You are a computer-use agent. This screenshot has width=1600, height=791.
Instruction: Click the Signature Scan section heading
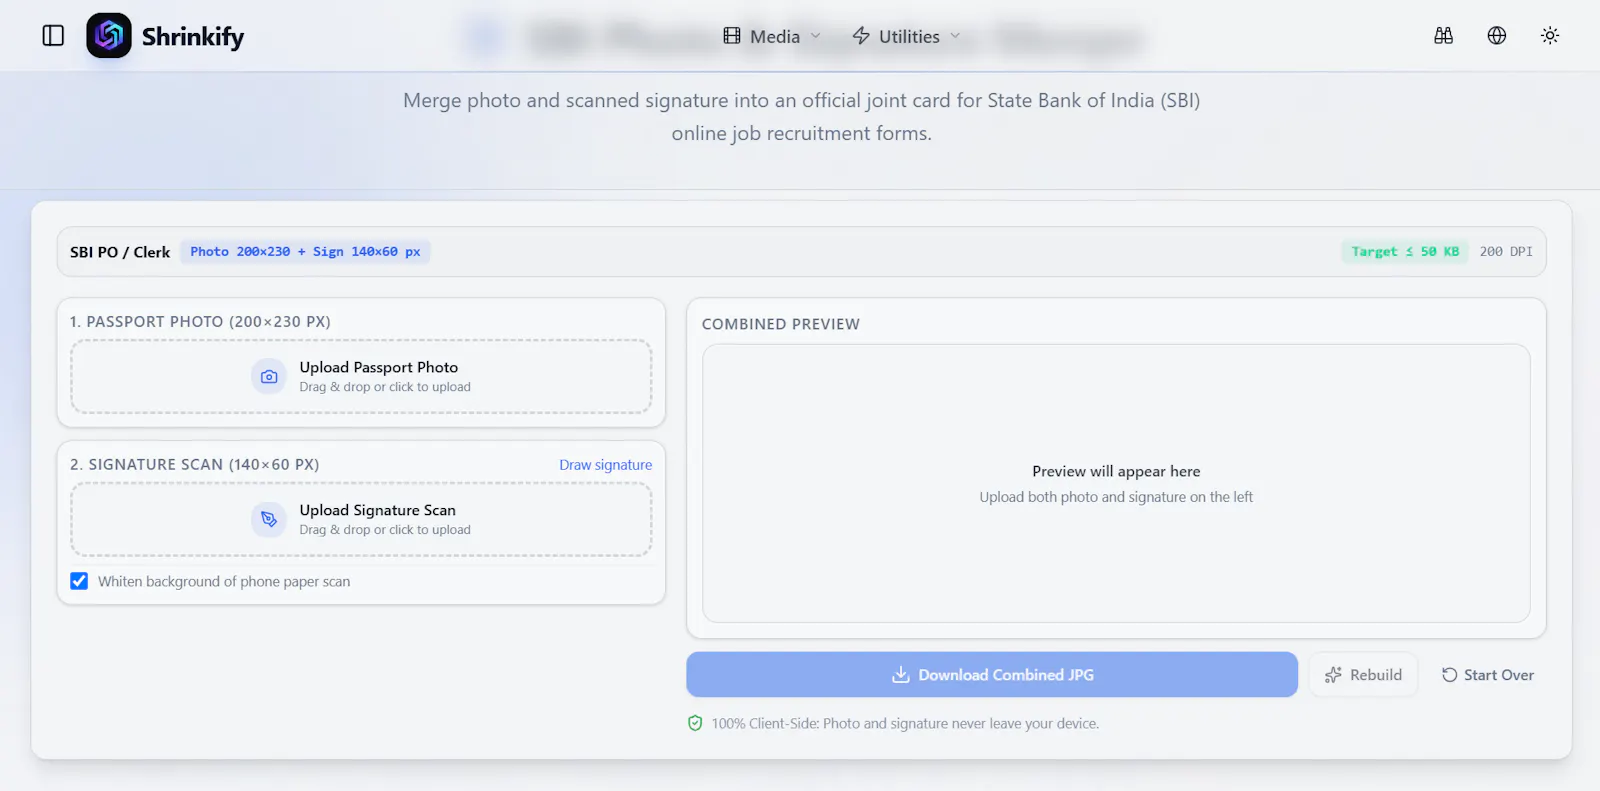point(195,465)
